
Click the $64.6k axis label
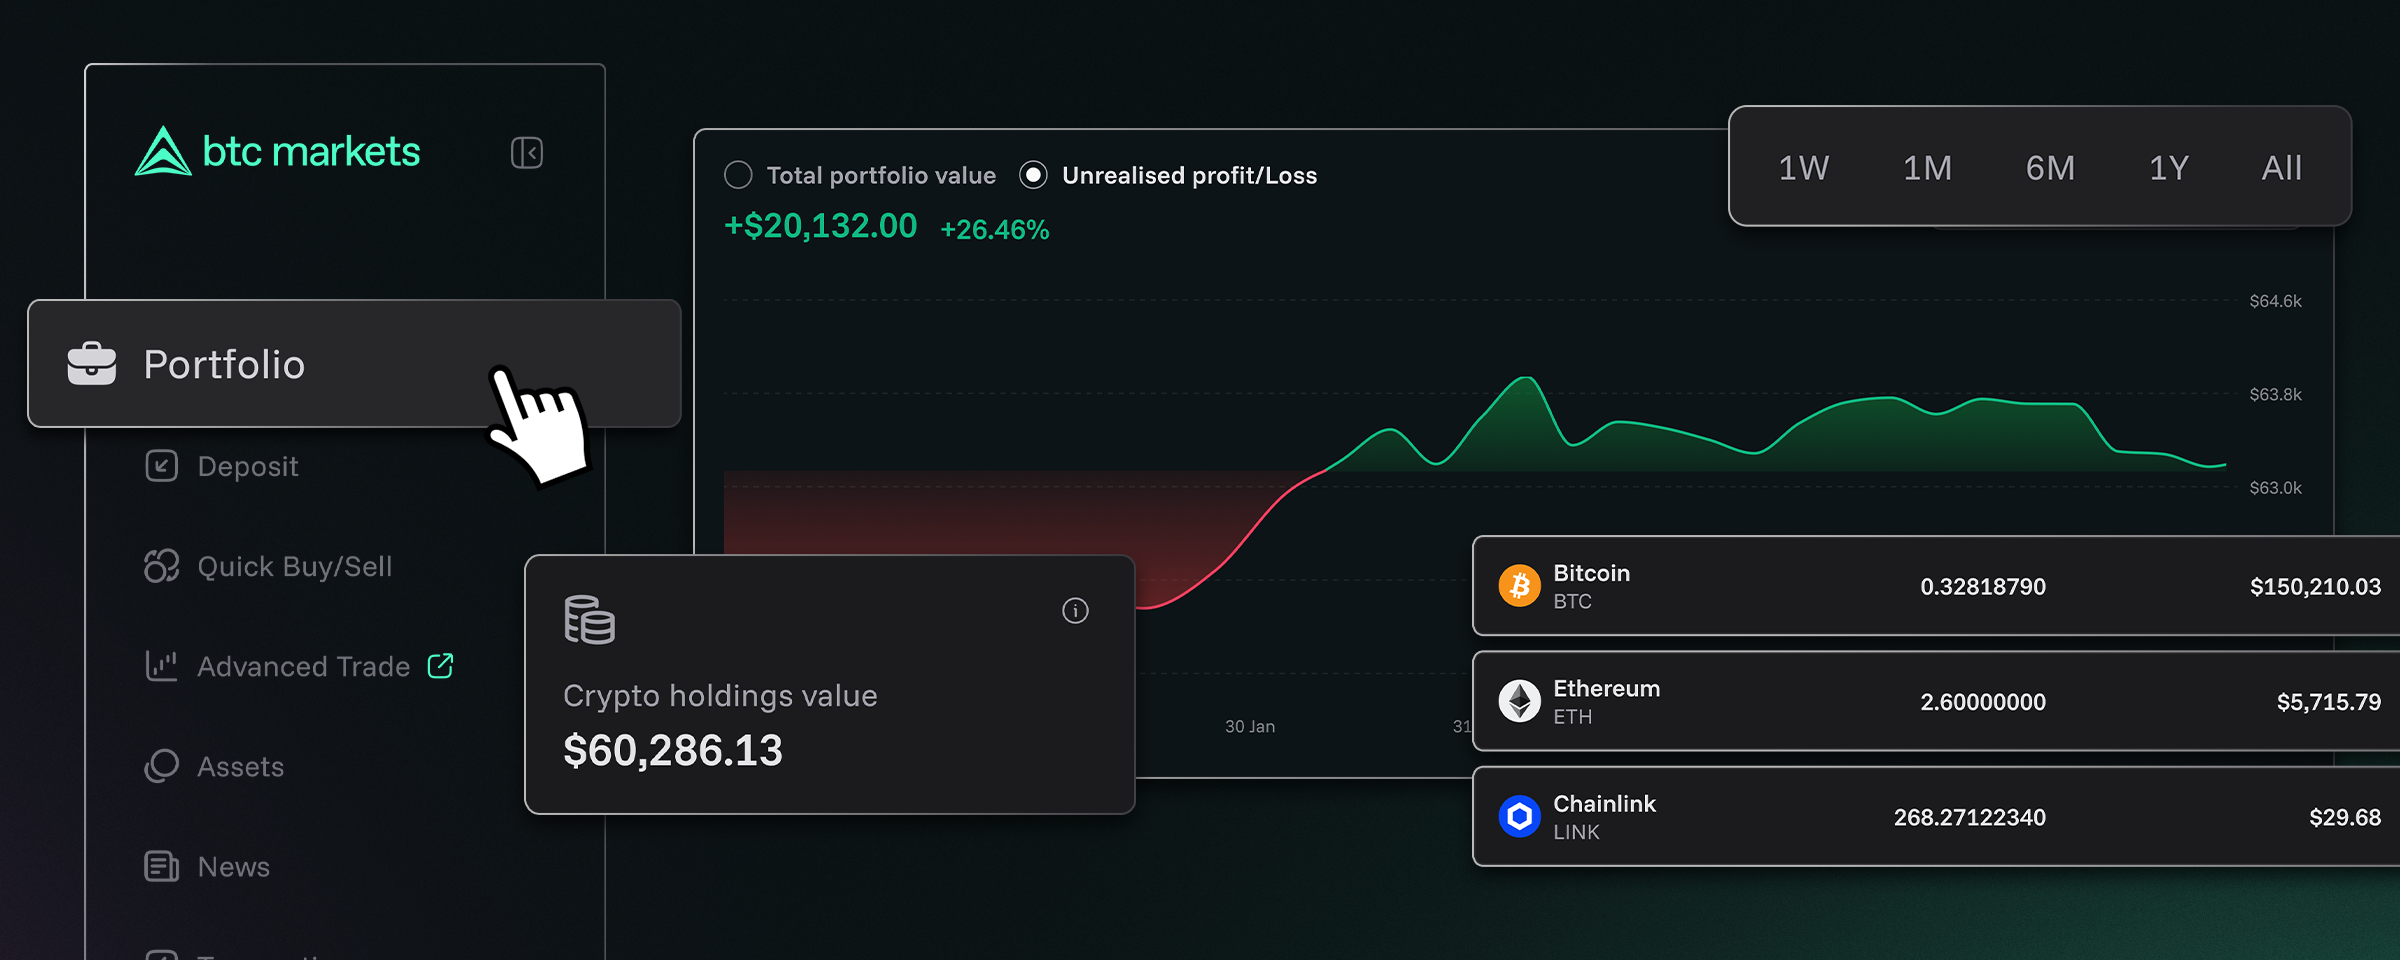pos(2276,301)
